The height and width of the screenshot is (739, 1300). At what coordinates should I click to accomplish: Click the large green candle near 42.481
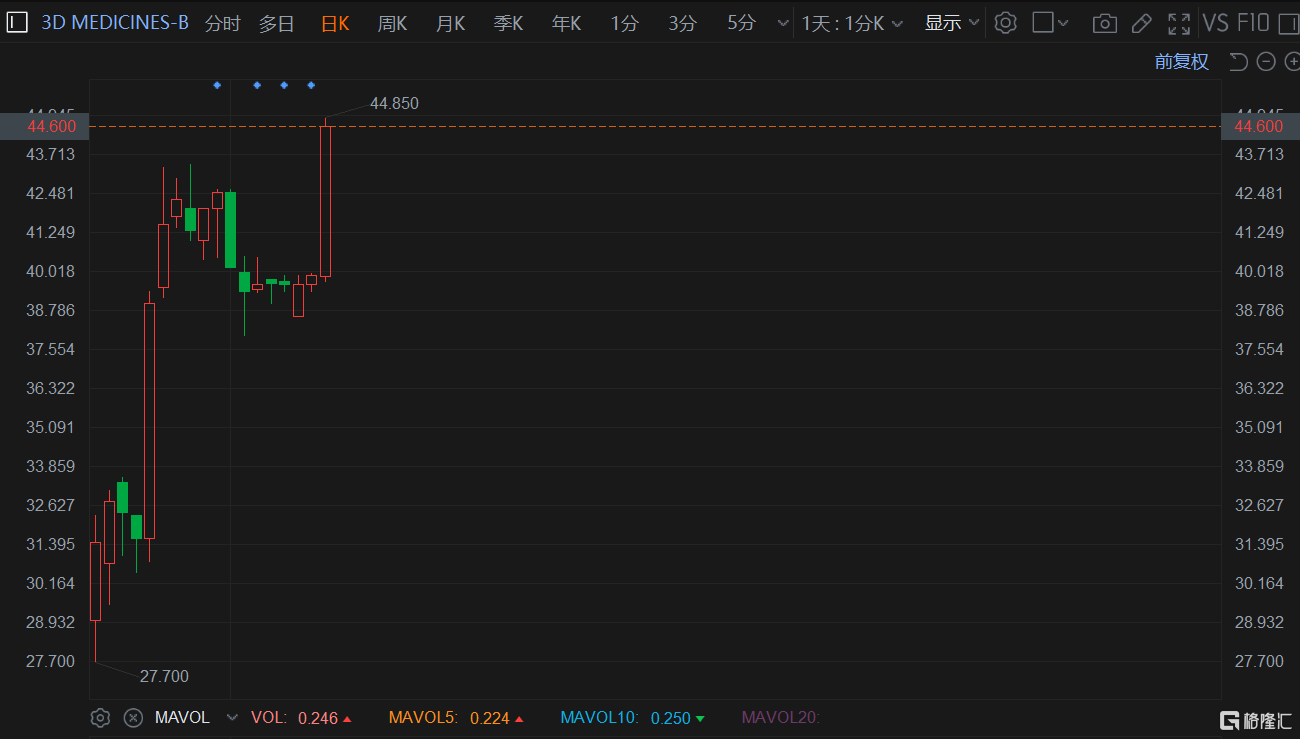[231, 229]
